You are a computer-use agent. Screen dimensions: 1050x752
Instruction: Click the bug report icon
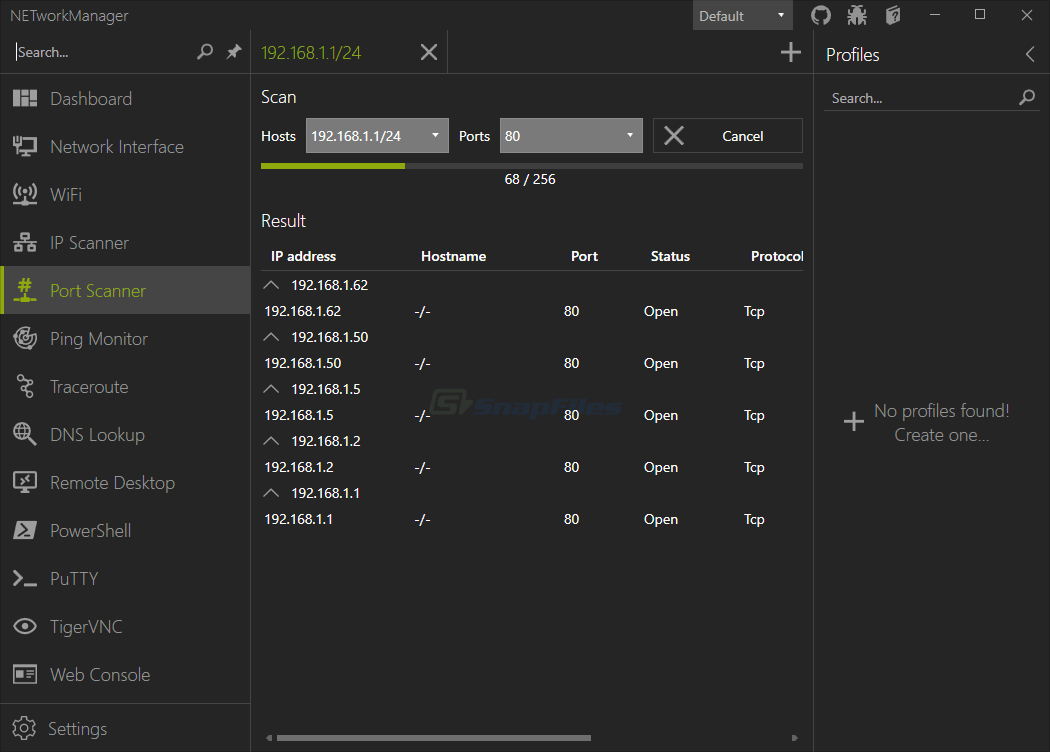[856, 15]
